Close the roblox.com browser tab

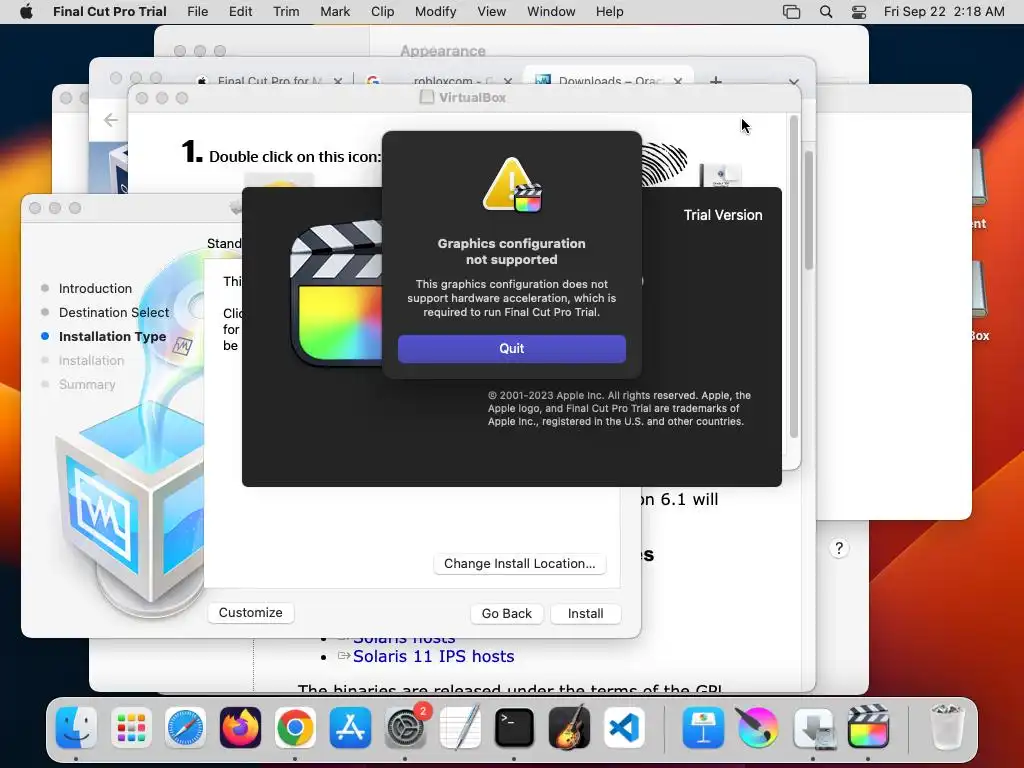point(508,82)
